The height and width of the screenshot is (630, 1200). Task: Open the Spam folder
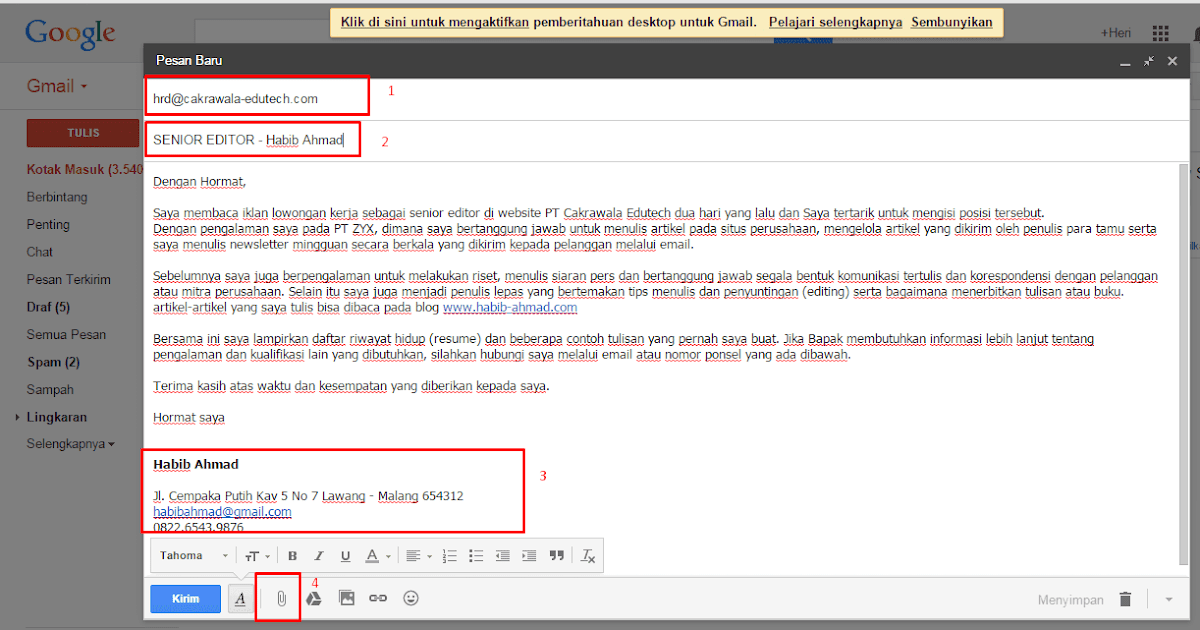pos(52,361)
